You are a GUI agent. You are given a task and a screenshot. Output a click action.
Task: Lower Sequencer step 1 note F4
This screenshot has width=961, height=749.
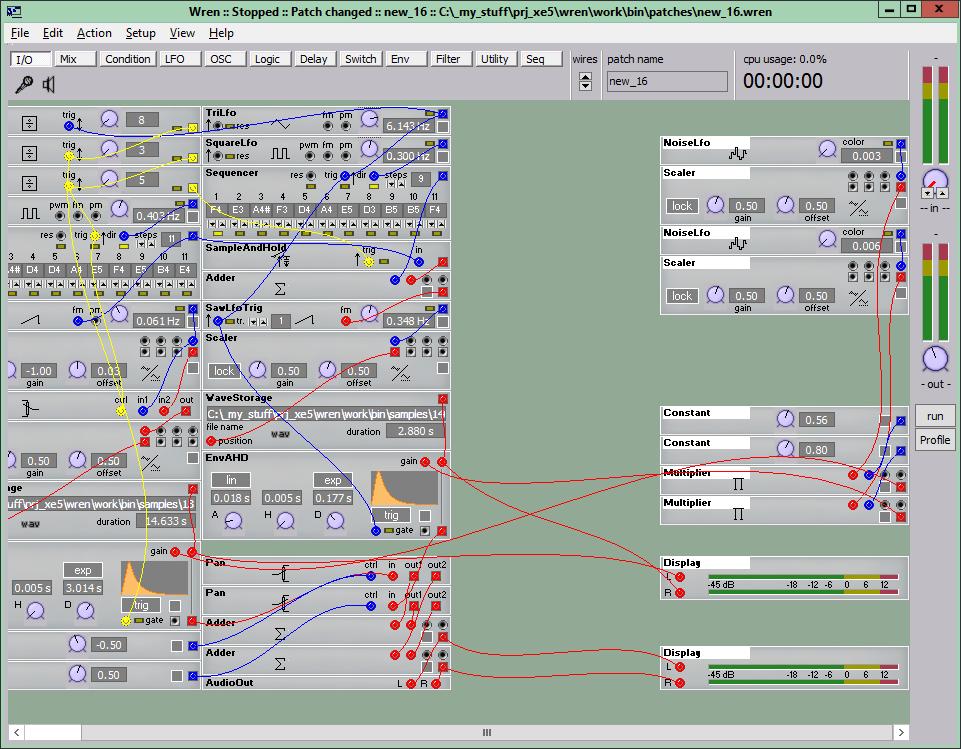(212, 224)
